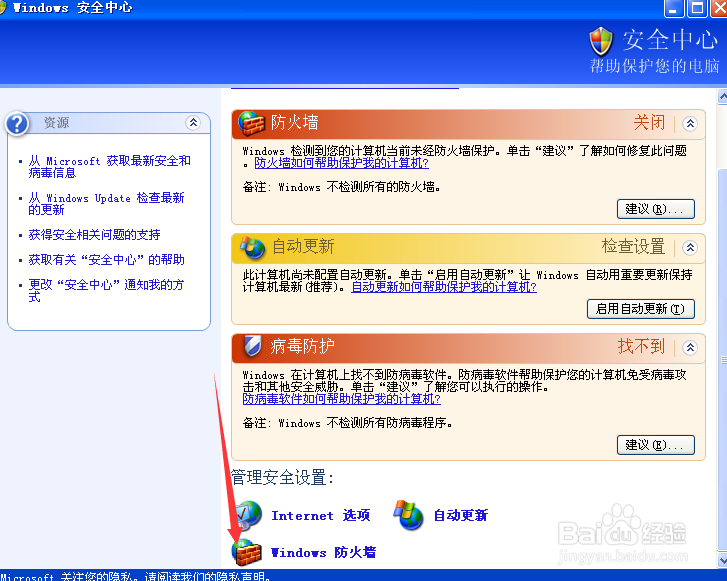Screen dimensions: 727x581
Task: Open link 防病毒软件如何帮助保护我的计算机?
Action: pyautogui.click(x=341, y=399)
